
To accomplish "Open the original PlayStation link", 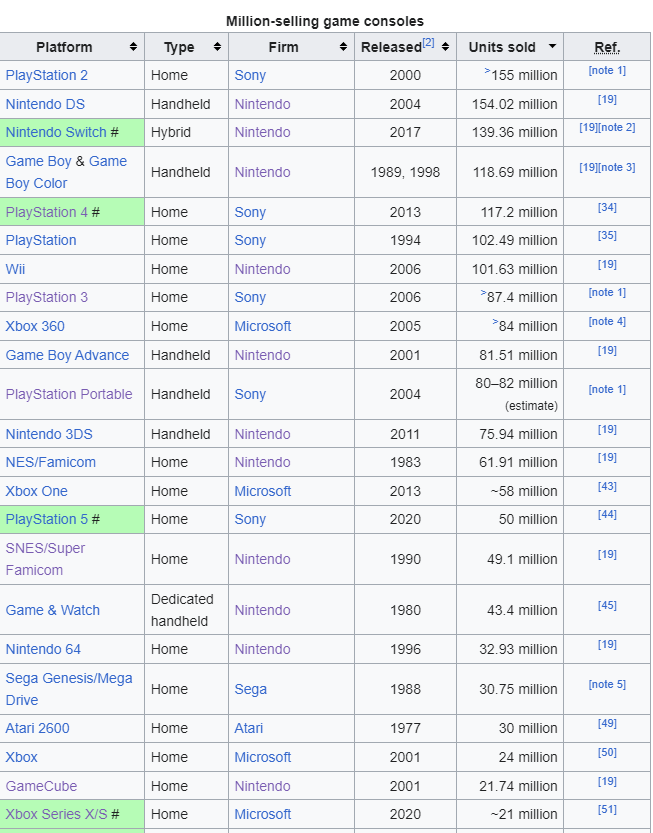I will (x=41, y=240).
